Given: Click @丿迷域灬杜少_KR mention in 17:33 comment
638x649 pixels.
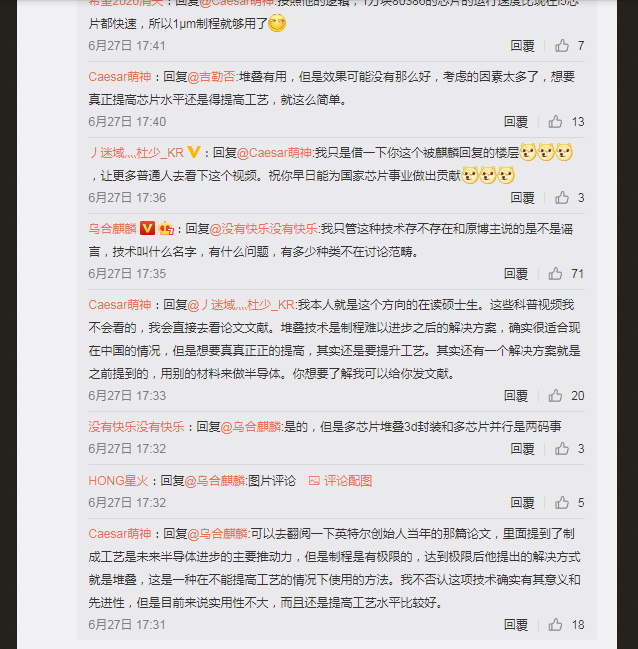Looking at the screenshot, I should pos(241,305).
